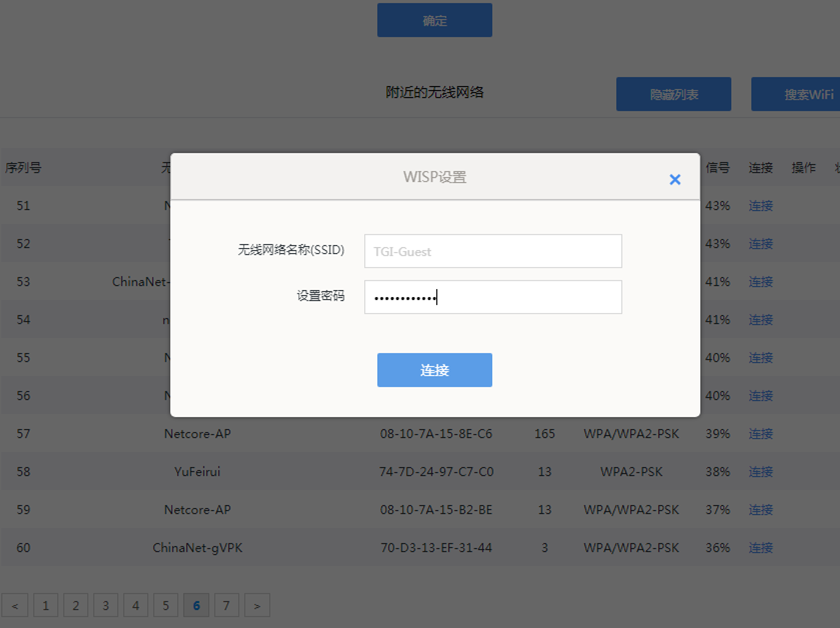Click the 隐藏列表 button

coord(673,93)
